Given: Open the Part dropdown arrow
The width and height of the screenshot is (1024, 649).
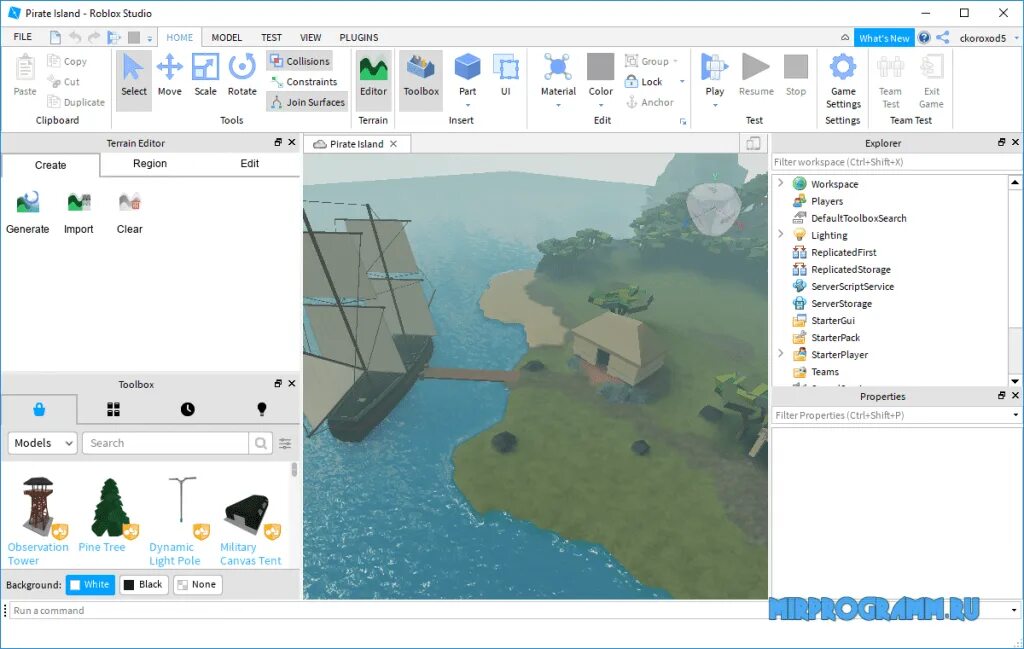Looking at the screenshot, I should tap(468, 105).
